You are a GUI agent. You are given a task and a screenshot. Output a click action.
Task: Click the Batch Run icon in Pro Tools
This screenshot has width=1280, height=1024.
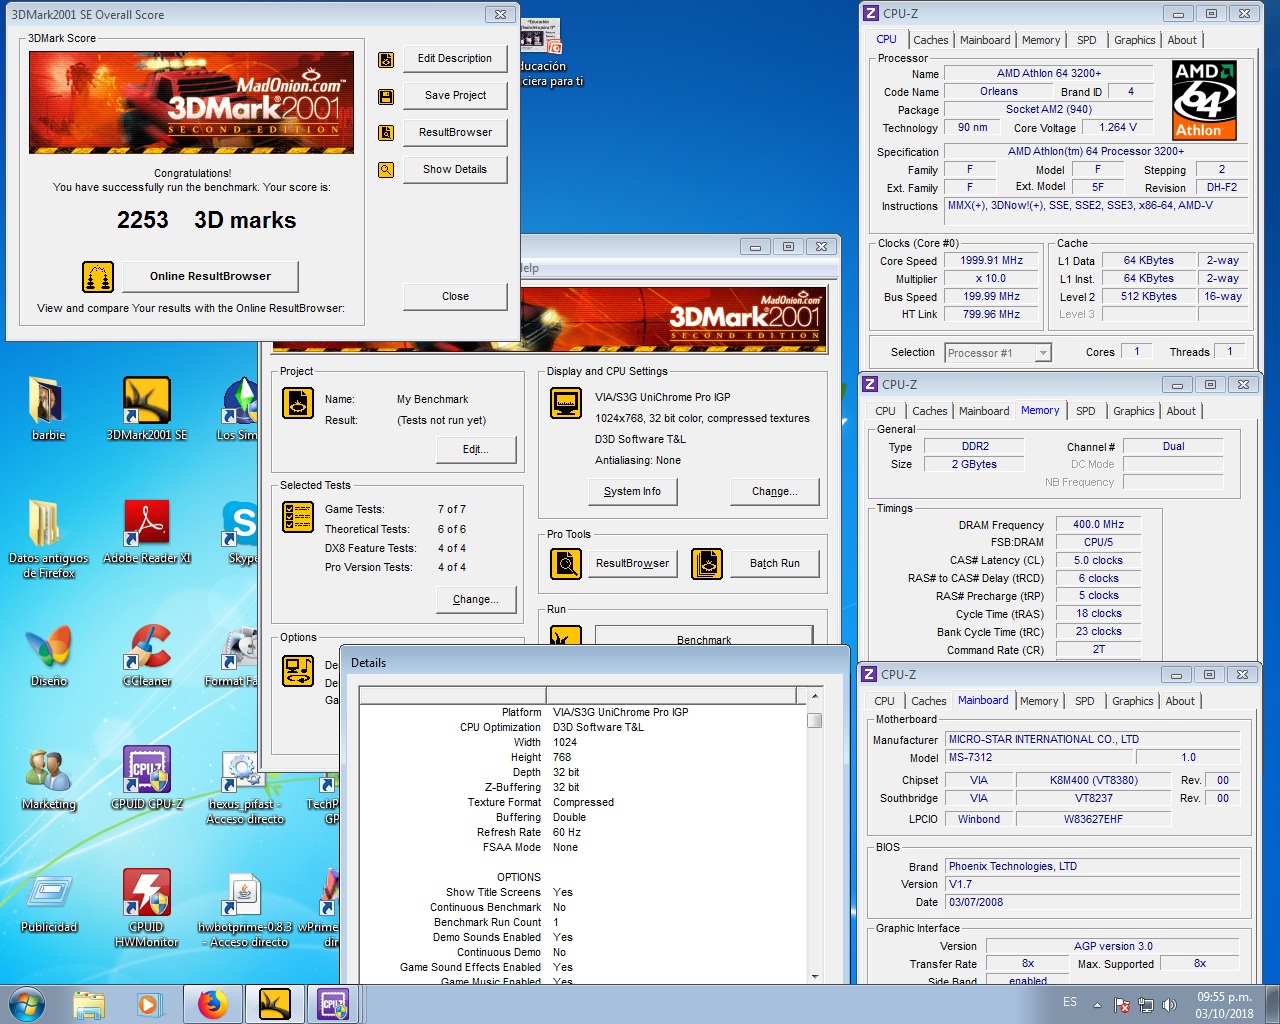pyautogui.click(x=707, y=564)
